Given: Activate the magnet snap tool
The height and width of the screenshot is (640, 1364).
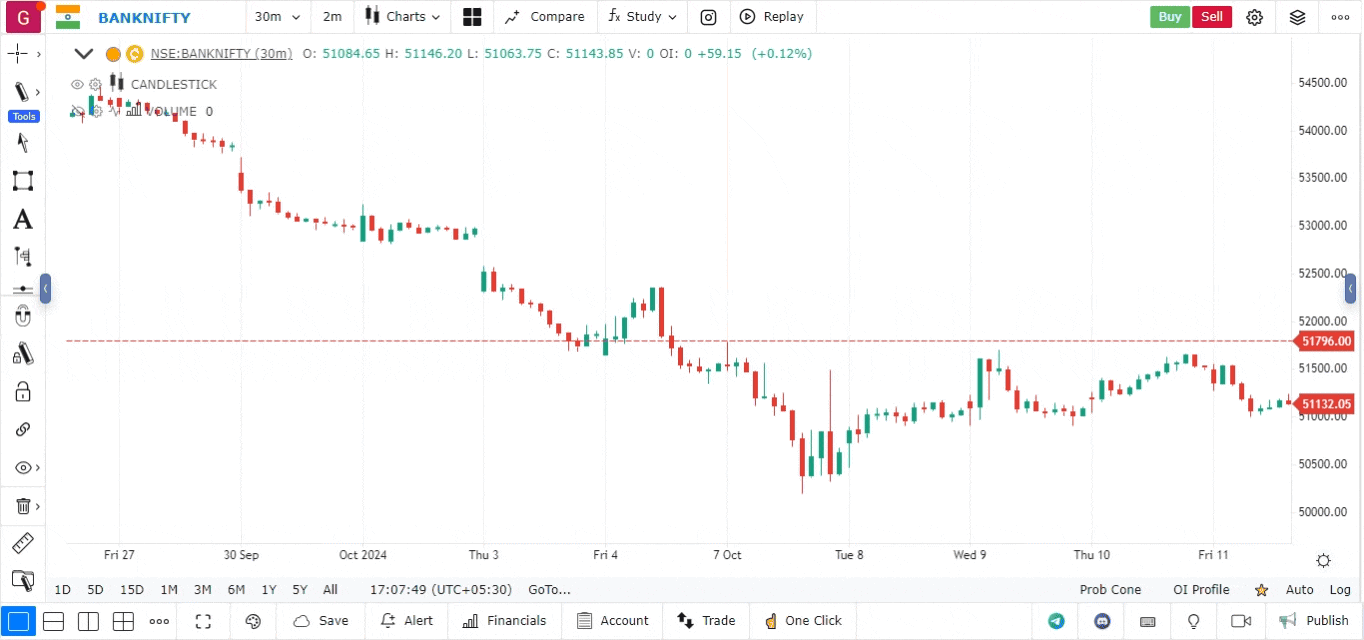Looking at the screenshot, I should [x=22, y=317].
